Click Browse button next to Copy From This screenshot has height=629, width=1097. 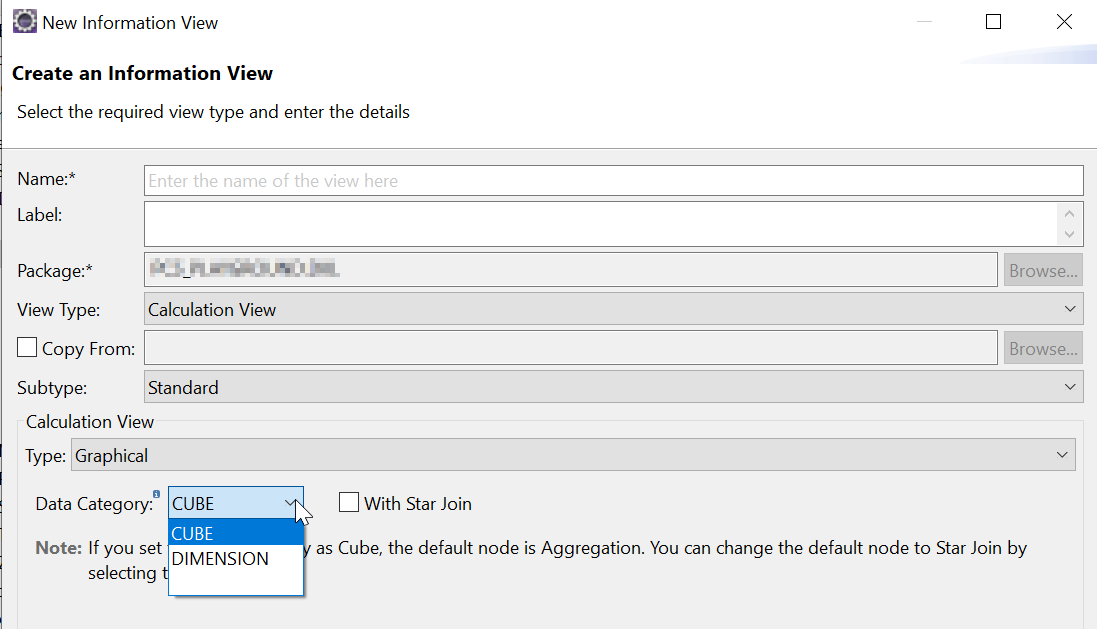1043,349
